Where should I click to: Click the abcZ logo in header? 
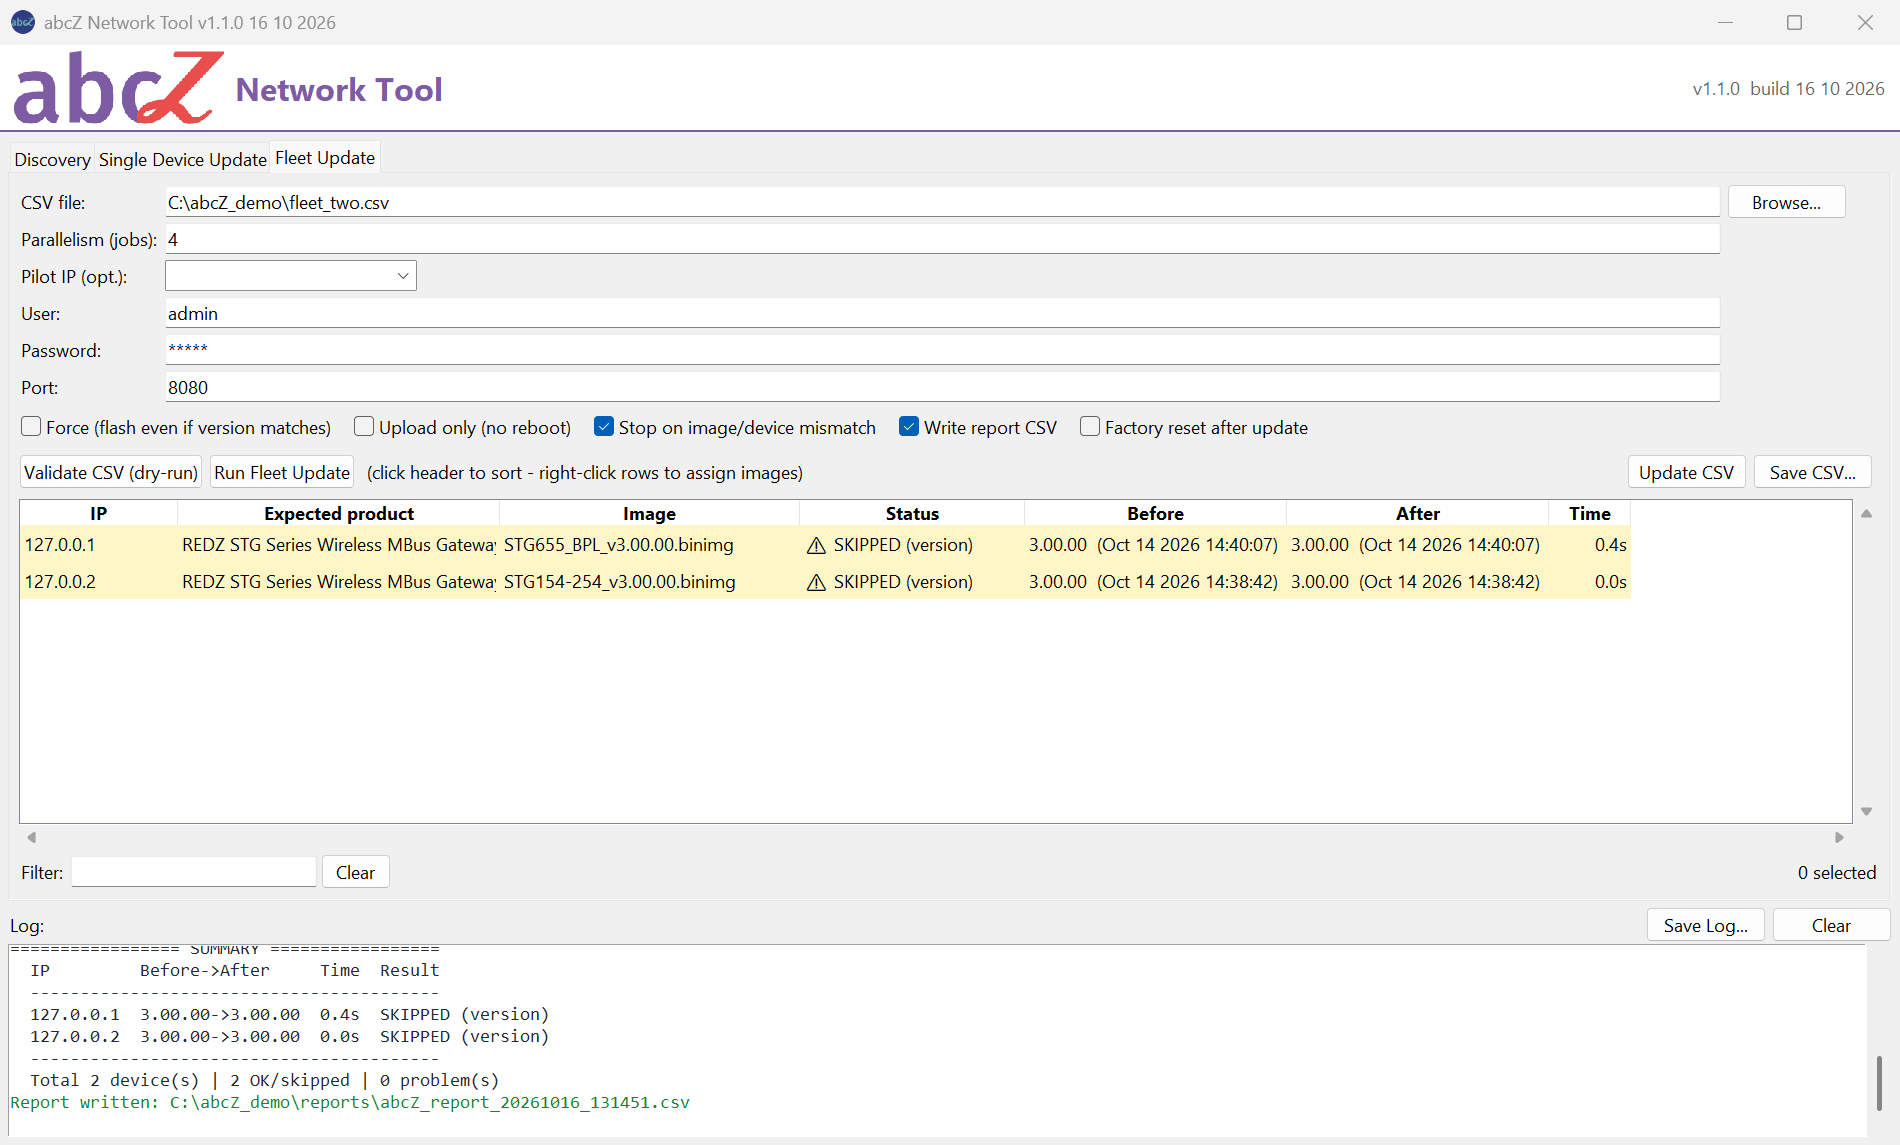tap(118, 88)
